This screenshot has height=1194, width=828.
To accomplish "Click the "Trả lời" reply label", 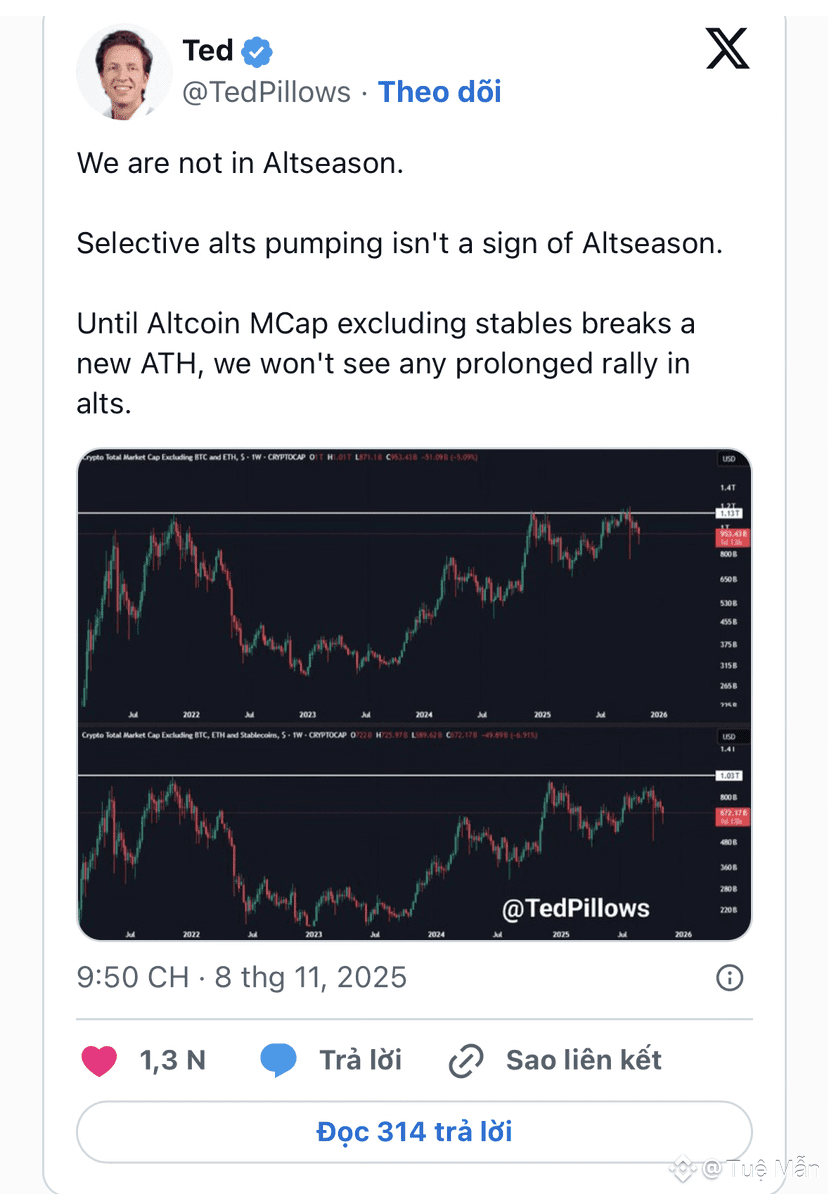I will 360,1060.
